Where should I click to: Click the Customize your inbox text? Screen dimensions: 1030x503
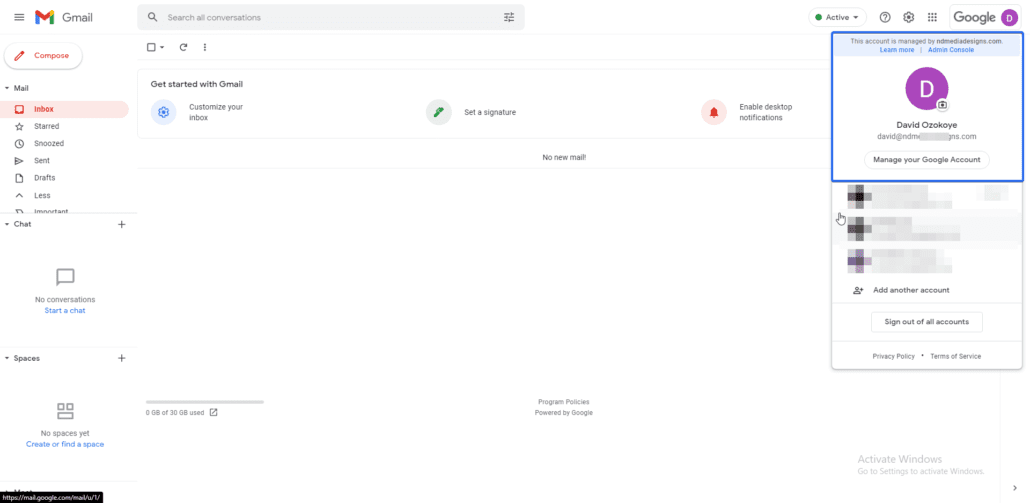(216, 112)
